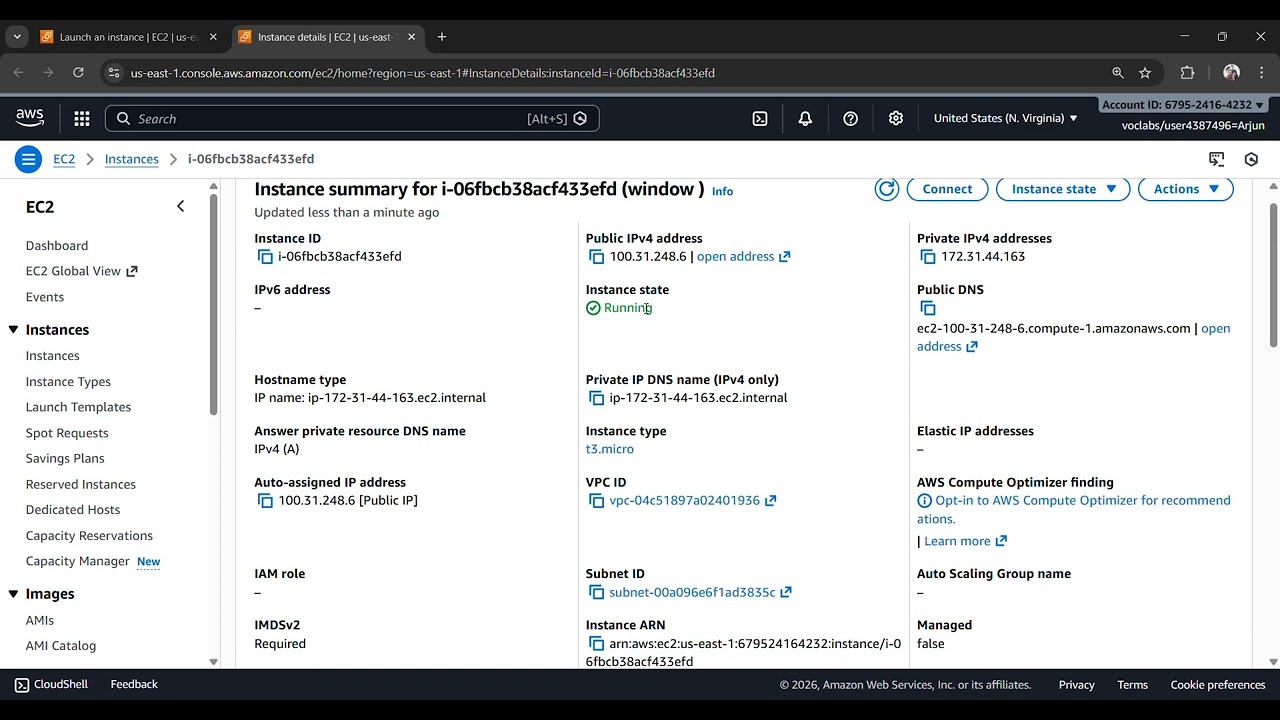Open CloudShell in the footer
Image resolution: width=1280 pixels, height=720 pixels.
tap(51, 685)
